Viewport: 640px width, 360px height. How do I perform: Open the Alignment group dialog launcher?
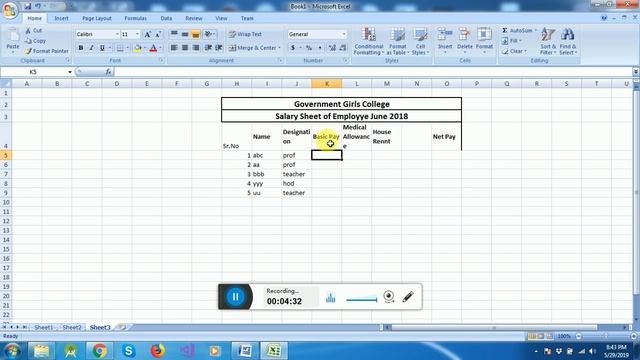(x=280, y=60)
